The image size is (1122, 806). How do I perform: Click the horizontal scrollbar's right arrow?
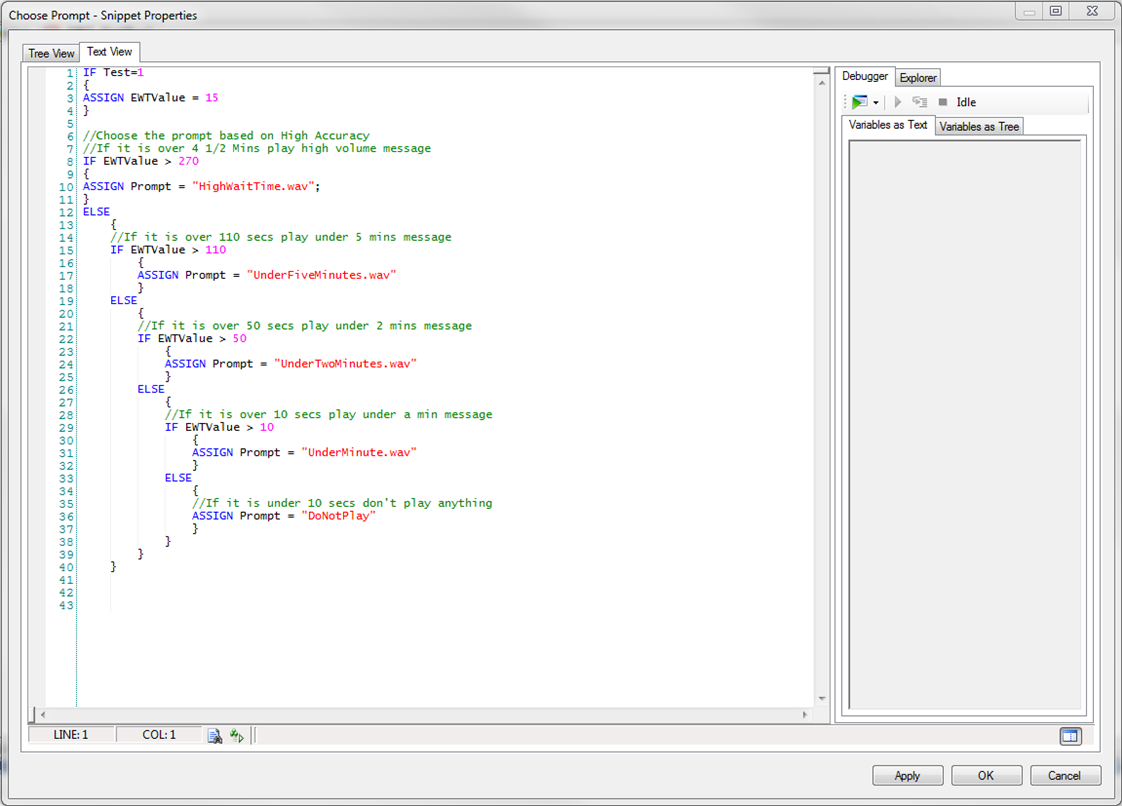coord(804,714)
